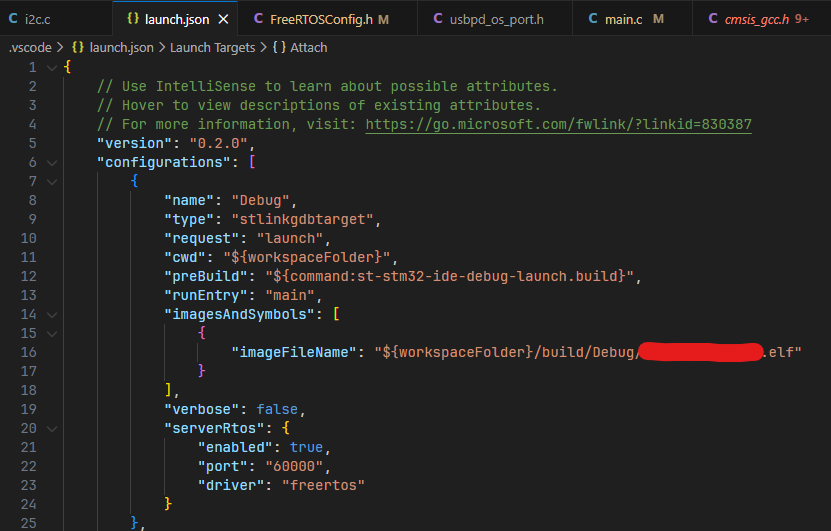Image resolution: width=831 pixels, height=531 pixels.
Task: Collapse the Debug configuration at line 7
Action: pos(52,182)
